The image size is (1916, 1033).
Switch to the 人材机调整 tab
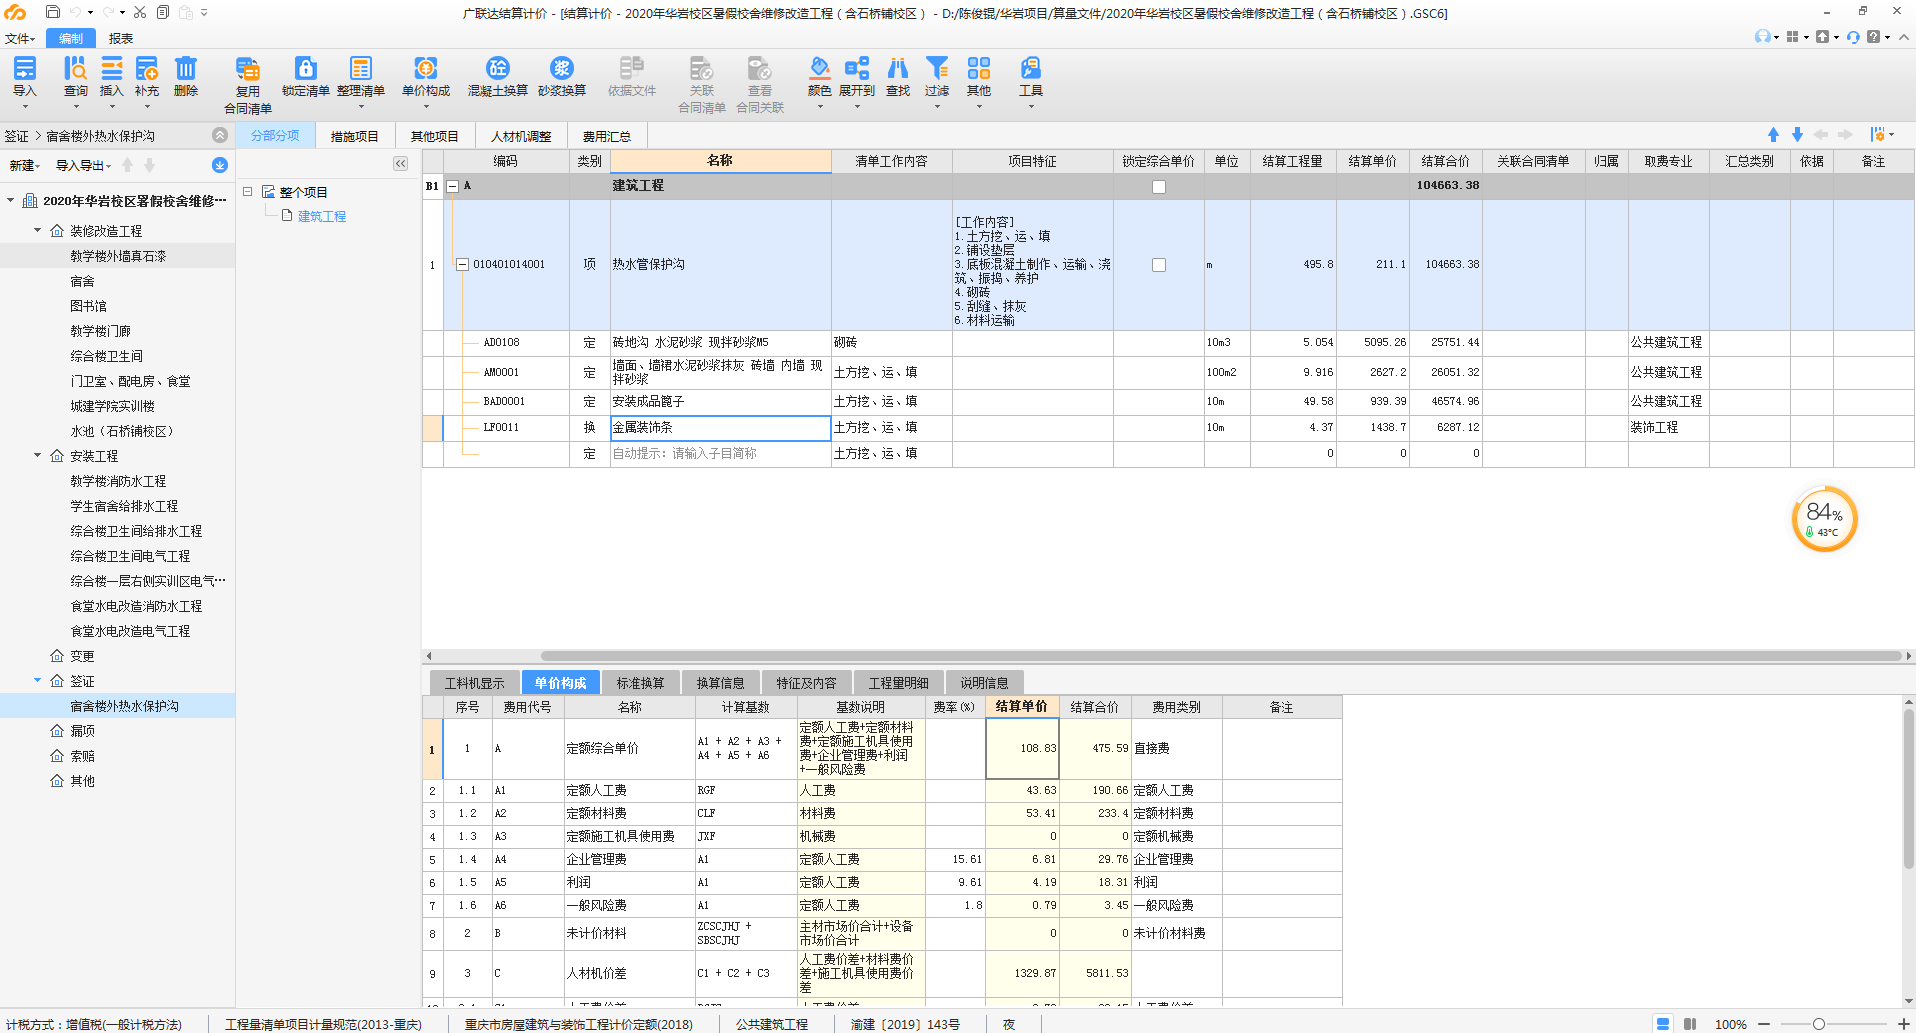point(521,136)
